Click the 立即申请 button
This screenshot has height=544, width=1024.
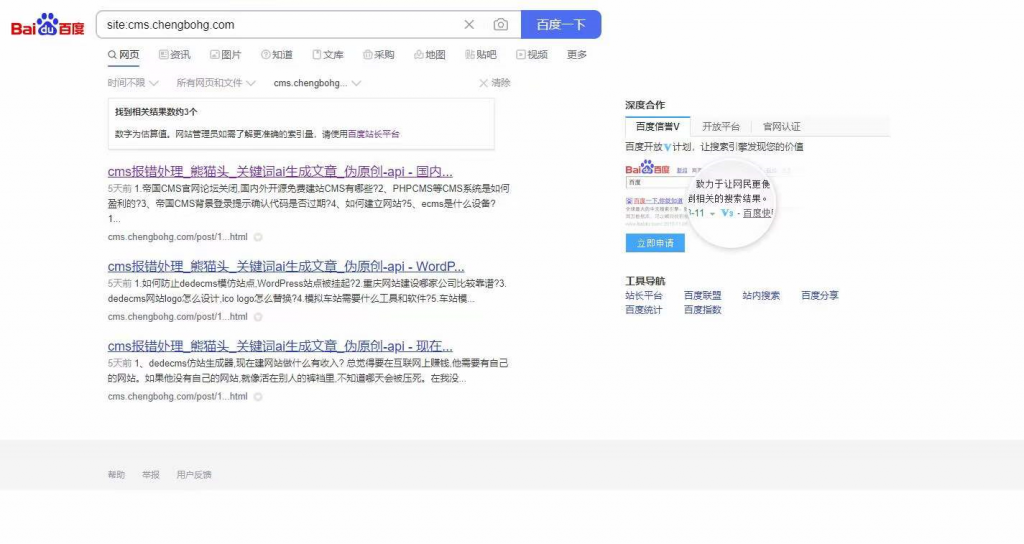[655, 243]
